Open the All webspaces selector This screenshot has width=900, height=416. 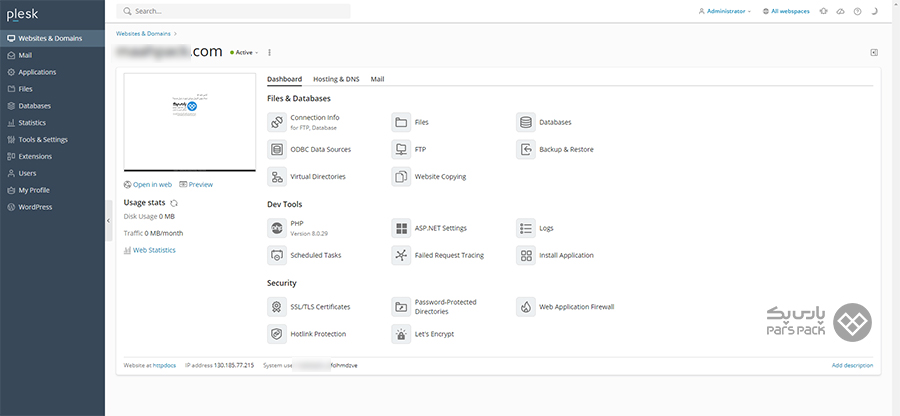click(x=786, y=11)
